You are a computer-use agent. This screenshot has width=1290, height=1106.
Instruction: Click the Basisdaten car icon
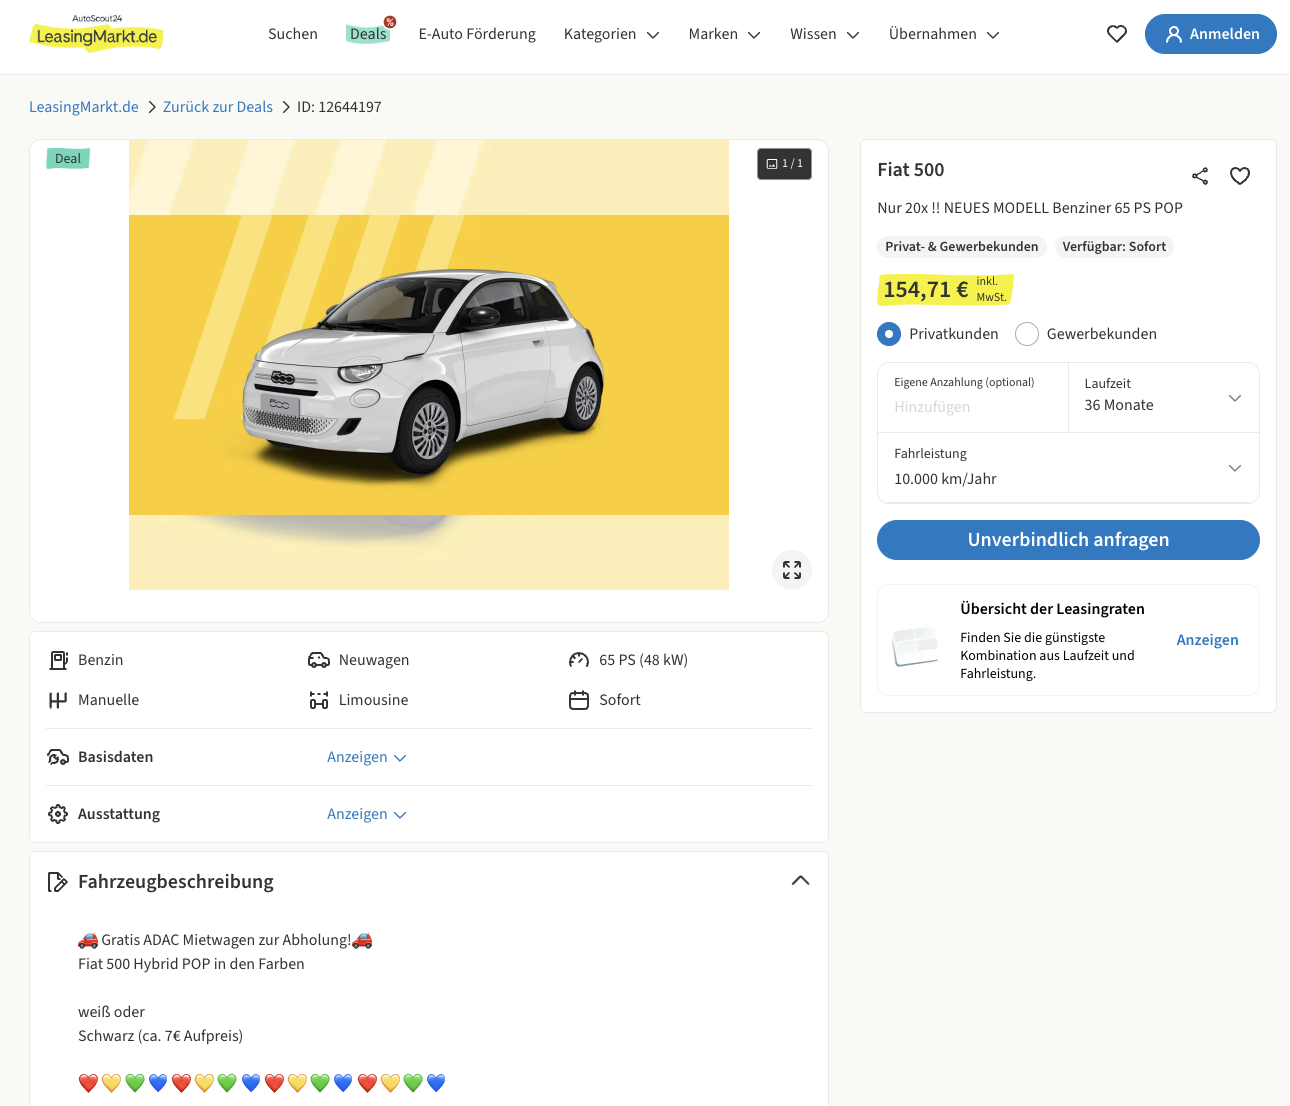58,757
